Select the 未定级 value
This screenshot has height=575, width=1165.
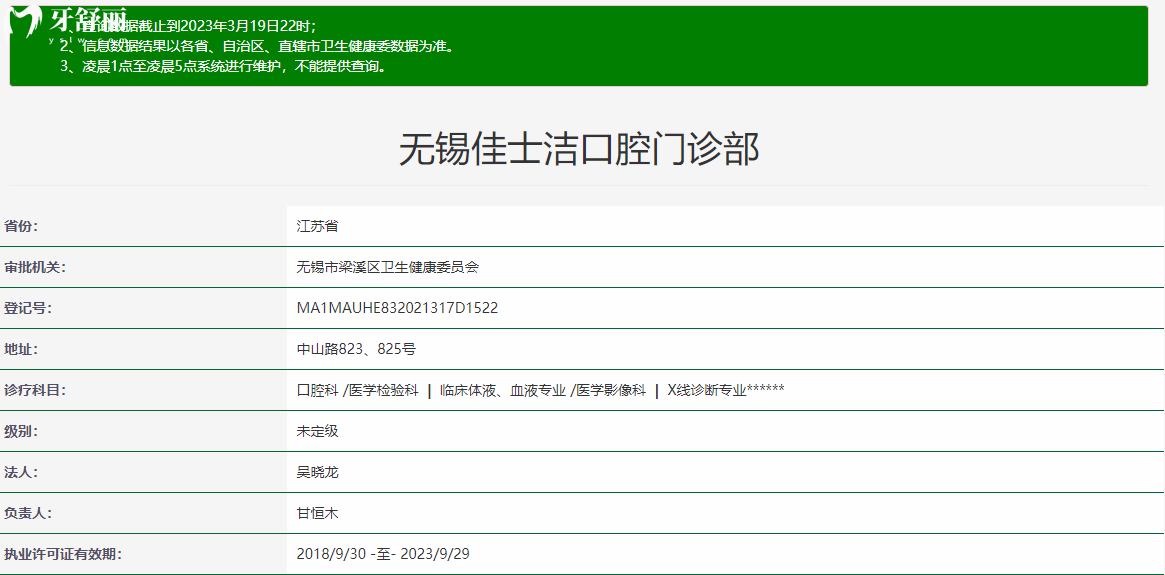click(x=317, y=431)
